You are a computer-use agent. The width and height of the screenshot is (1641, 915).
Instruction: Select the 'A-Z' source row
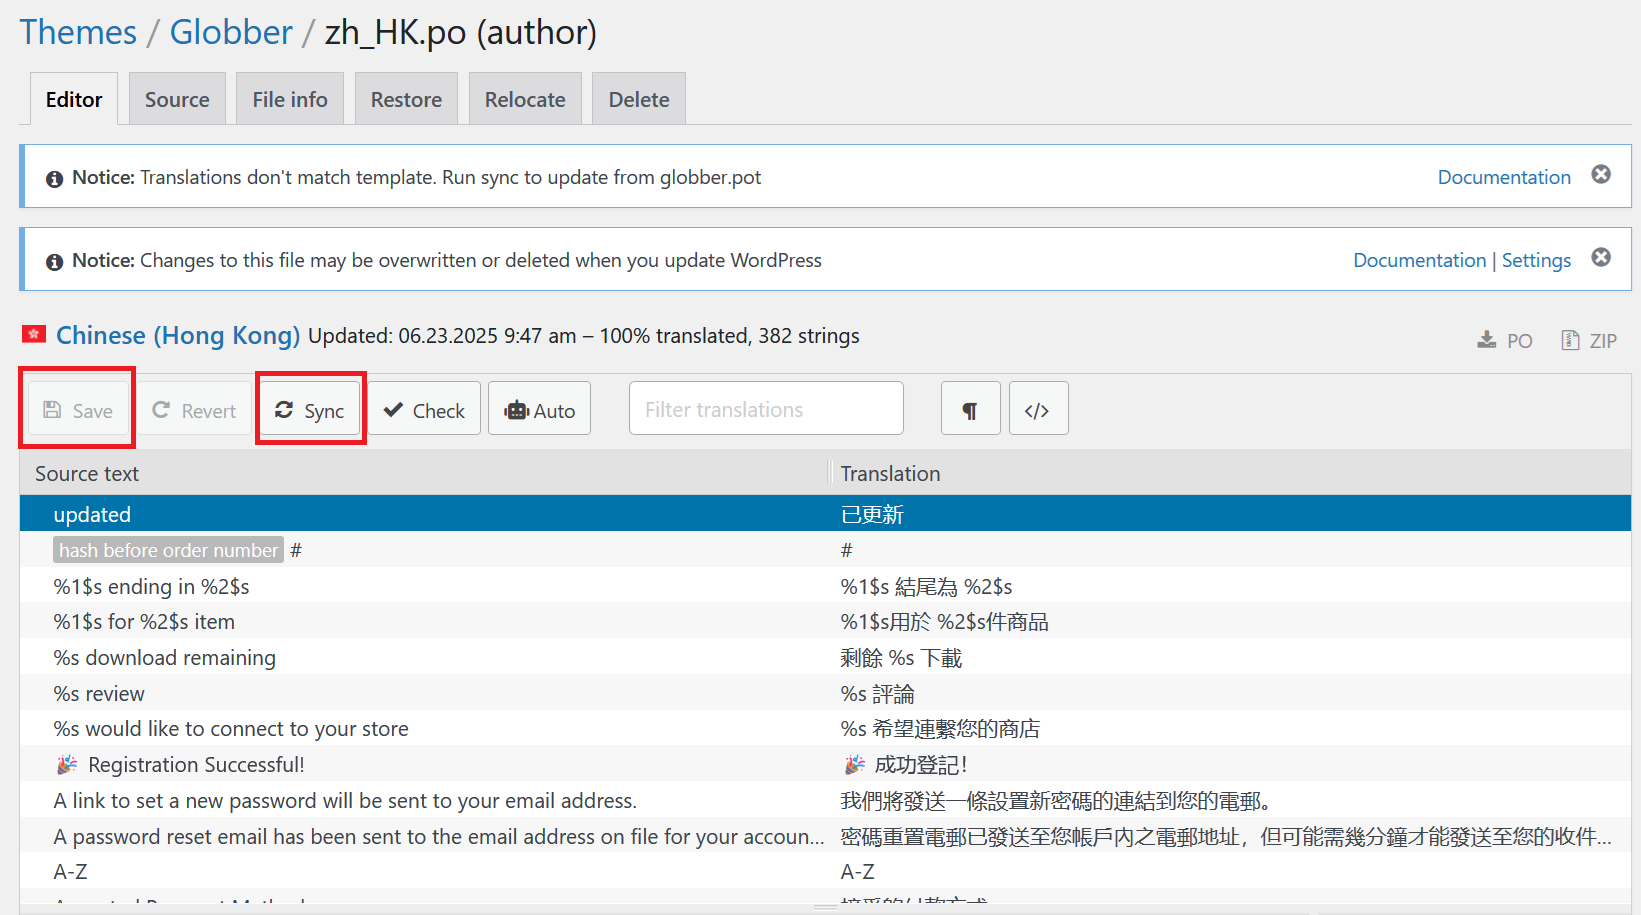[x=825, y=871]
